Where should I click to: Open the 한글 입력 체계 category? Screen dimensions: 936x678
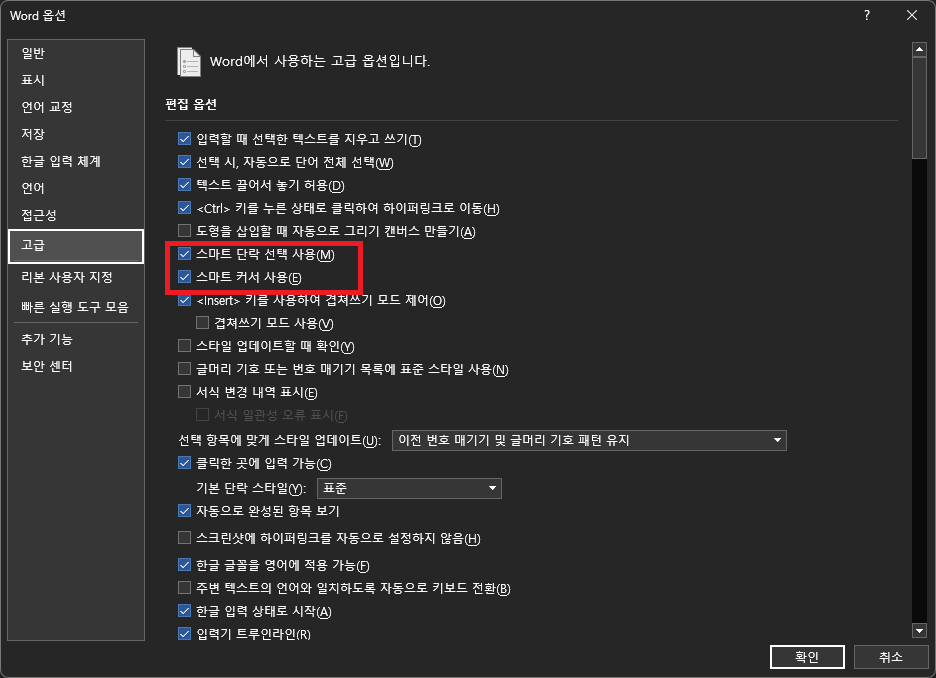coord(76,161)
